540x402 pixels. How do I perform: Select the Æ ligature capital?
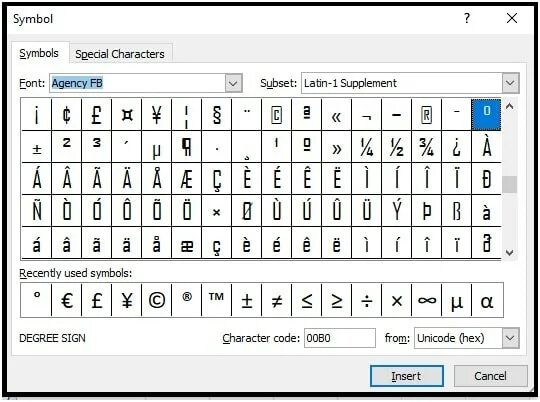tap(186, 179)
